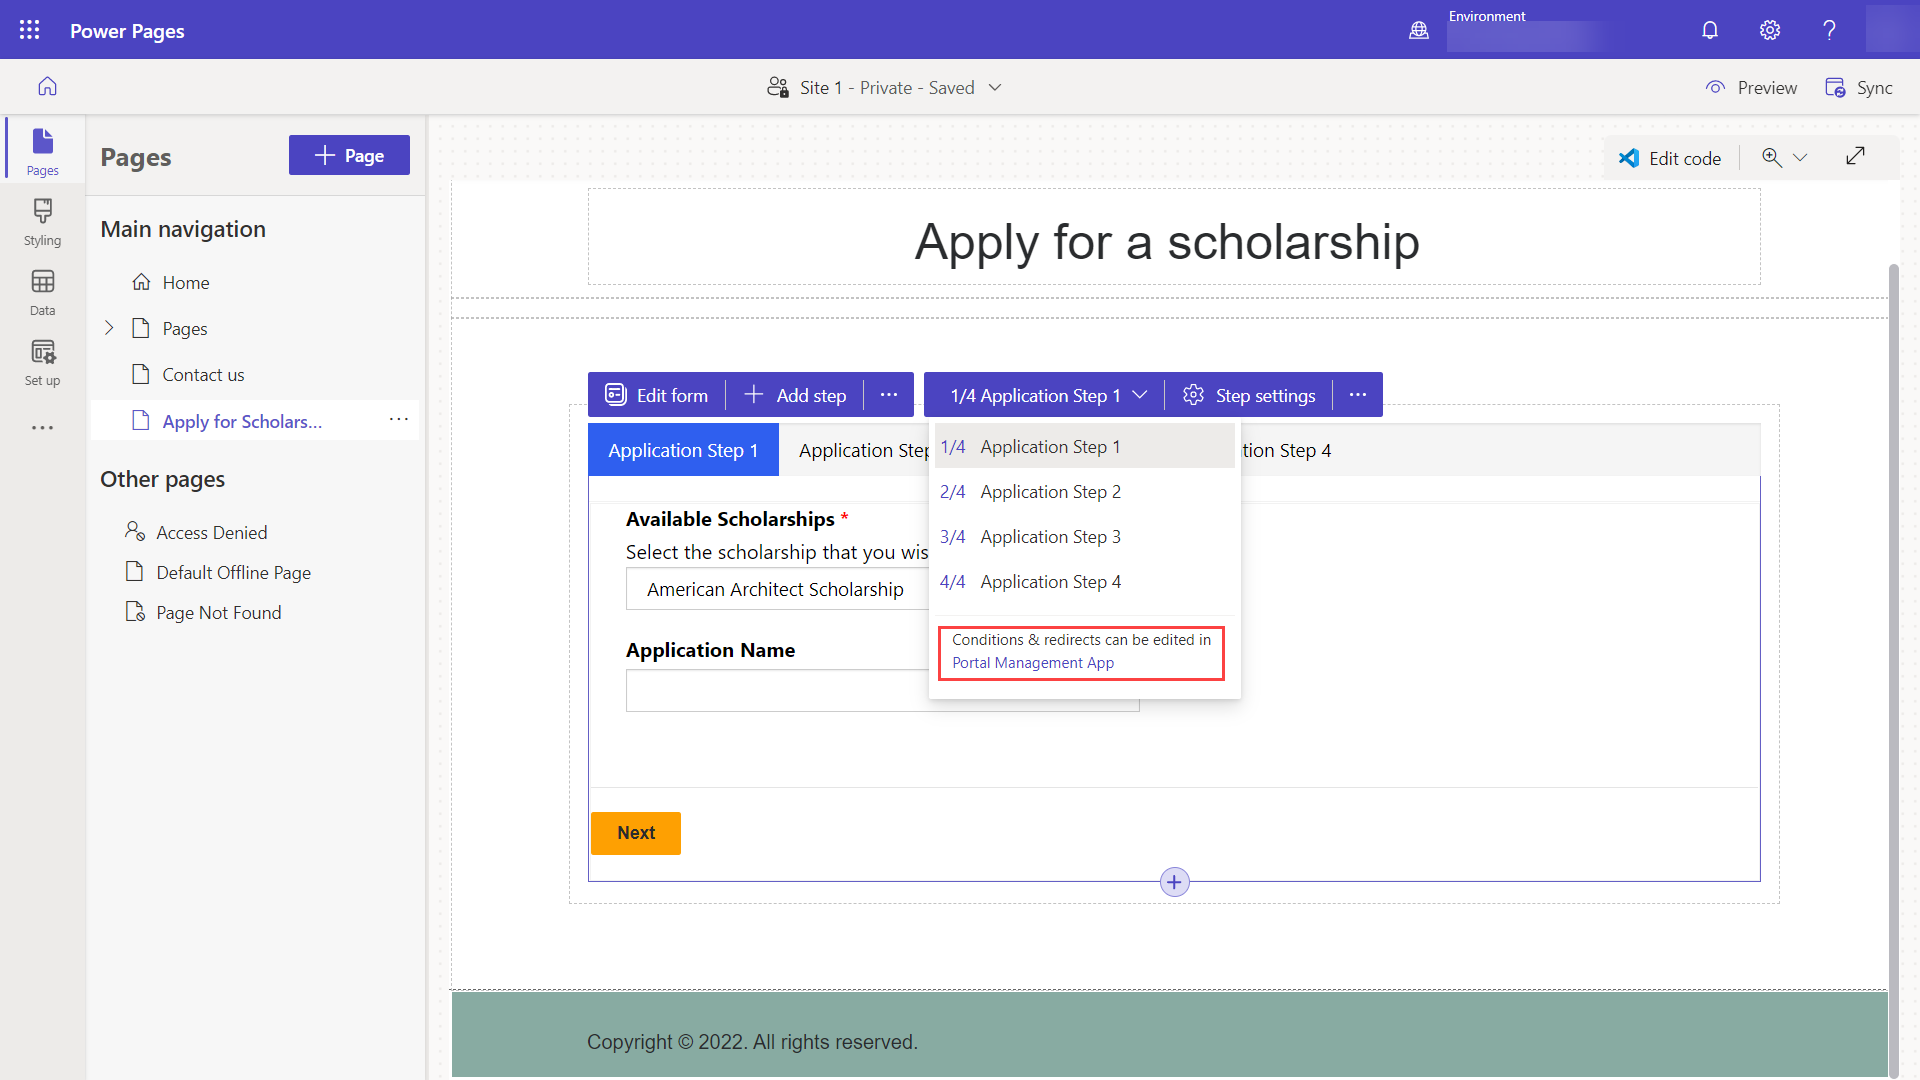The height and width of the screenshot is (1080, 1920).
Task: Click Preview button in toolbar
Action: click(x=1754, y=87)
